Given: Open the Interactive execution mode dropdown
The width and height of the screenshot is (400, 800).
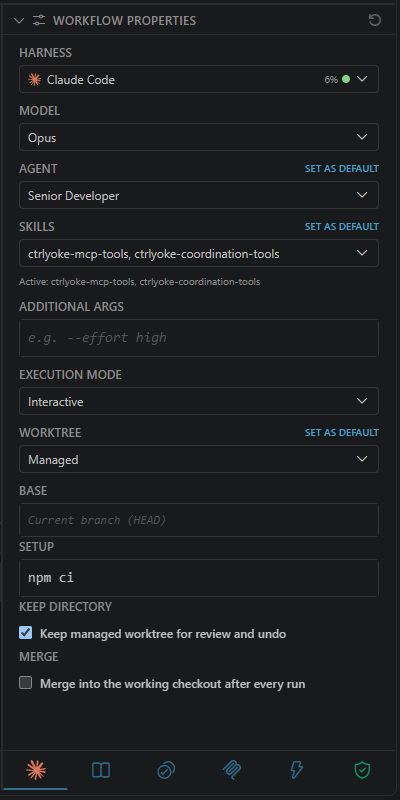Looking at the screenshot, I should click(x=199, y=401).
